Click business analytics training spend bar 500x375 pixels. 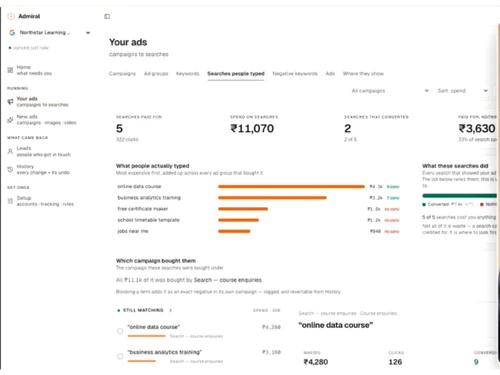[272, 198]
